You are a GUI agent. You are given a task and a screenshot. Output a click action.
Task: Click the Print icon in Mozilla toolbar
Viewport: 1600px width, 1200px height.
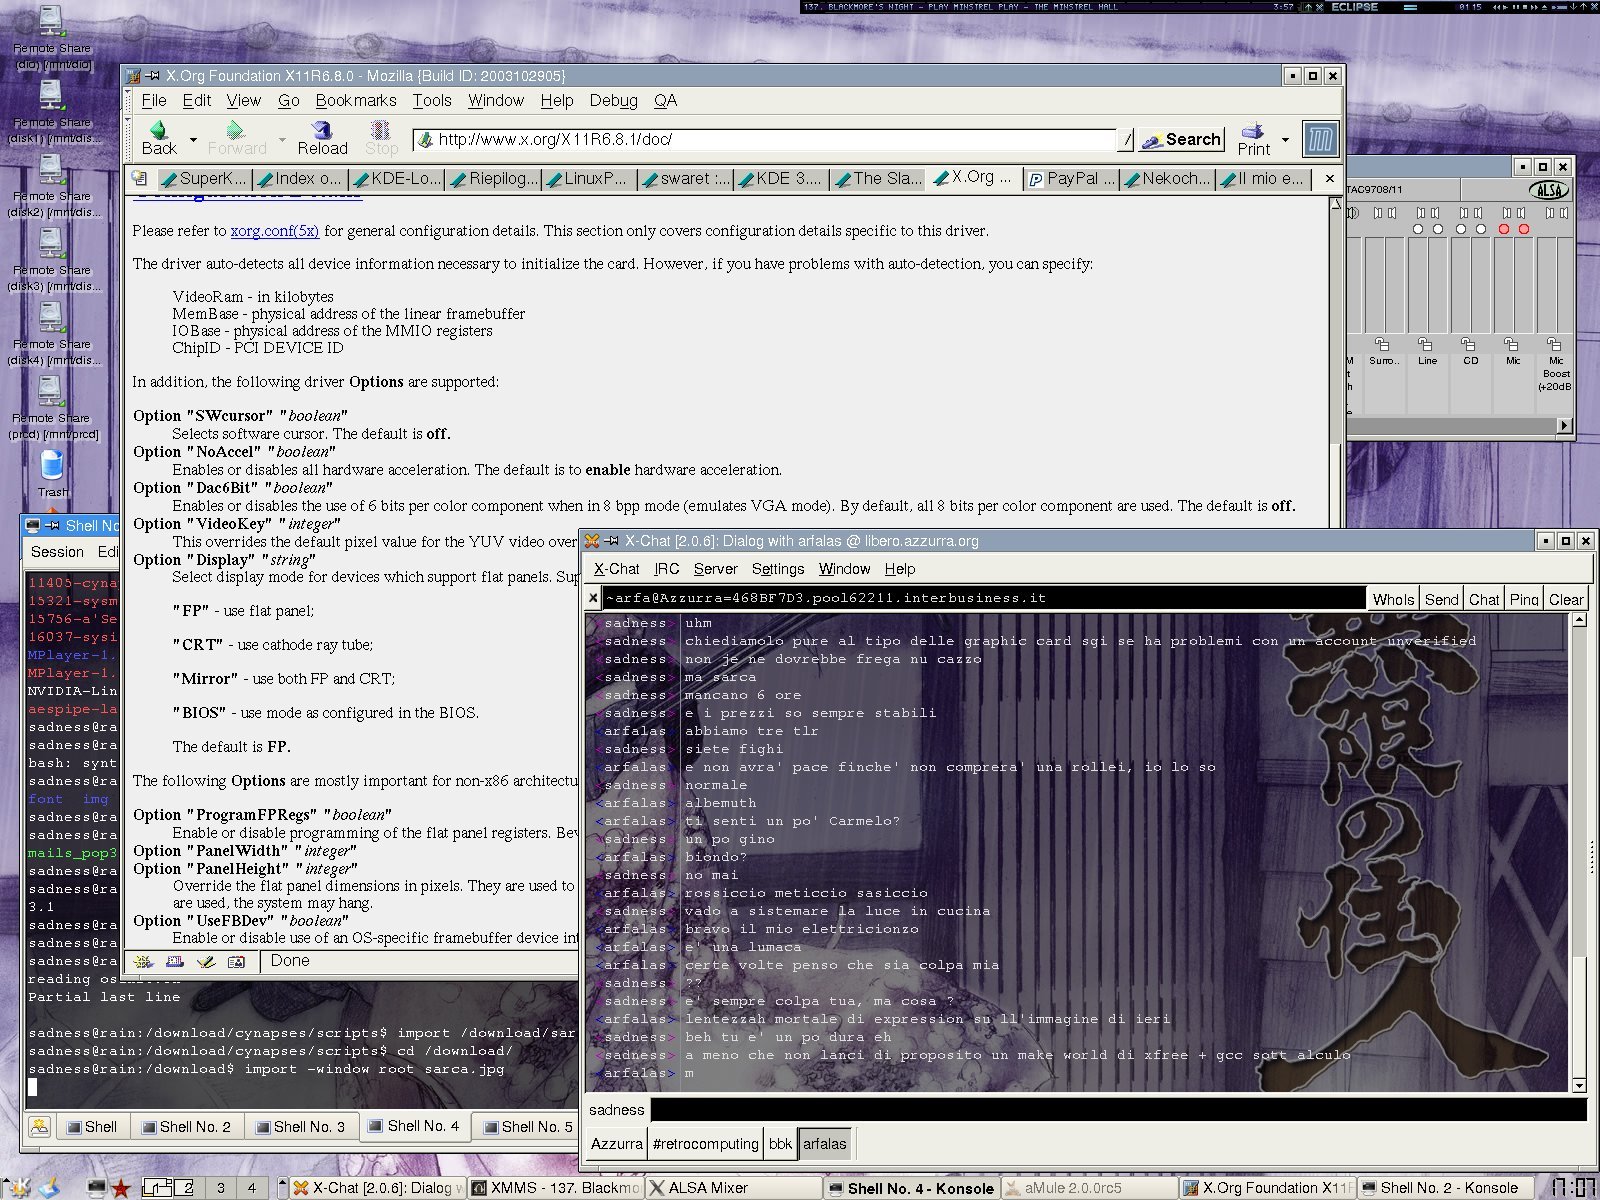[1253, 130]
